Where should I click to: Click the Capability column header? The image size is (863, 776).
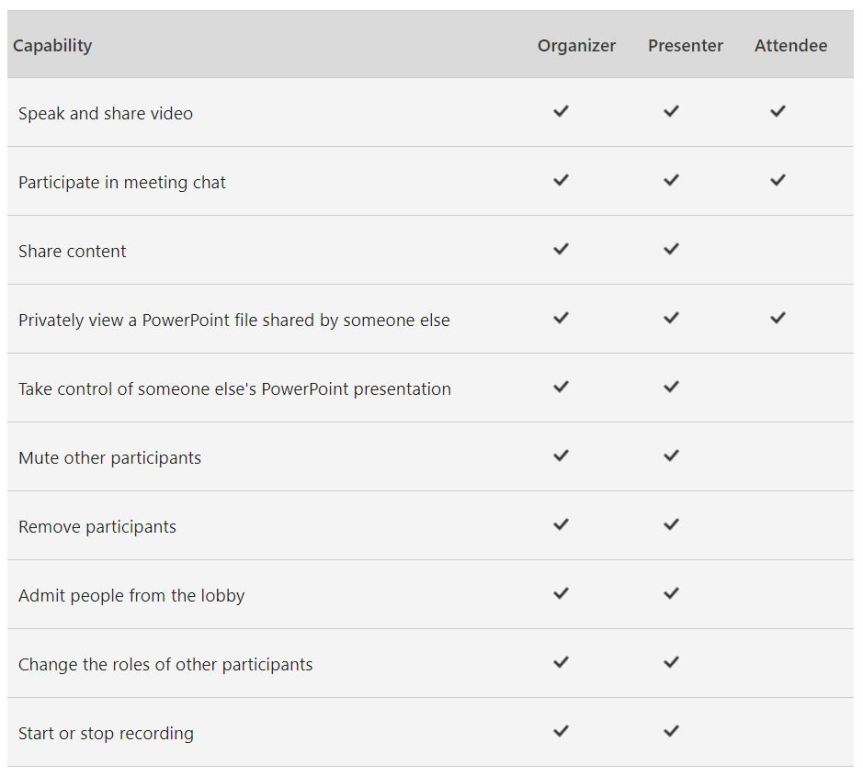52,45
